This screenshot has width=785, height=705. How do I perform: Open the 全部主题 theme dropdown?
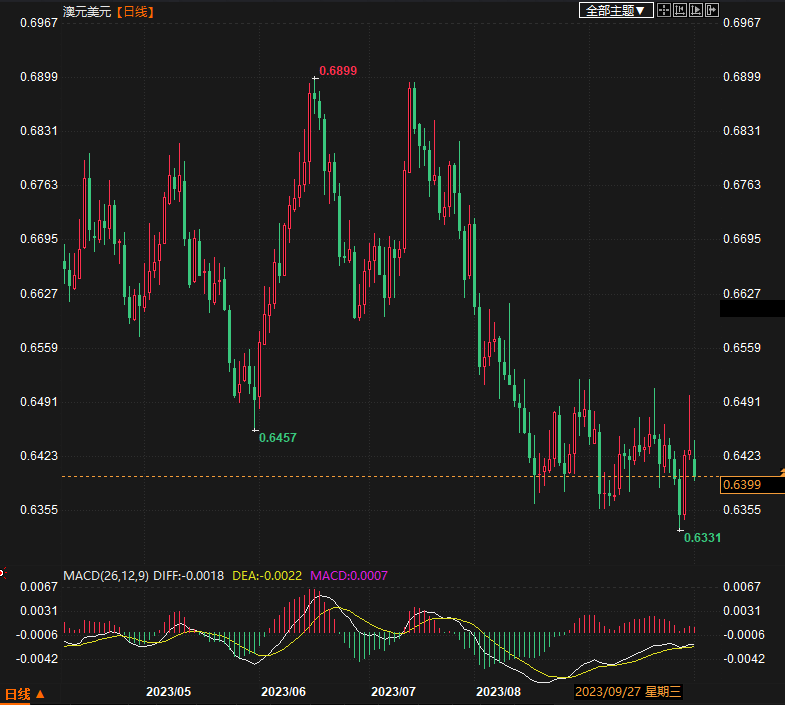tap(616, 10)
